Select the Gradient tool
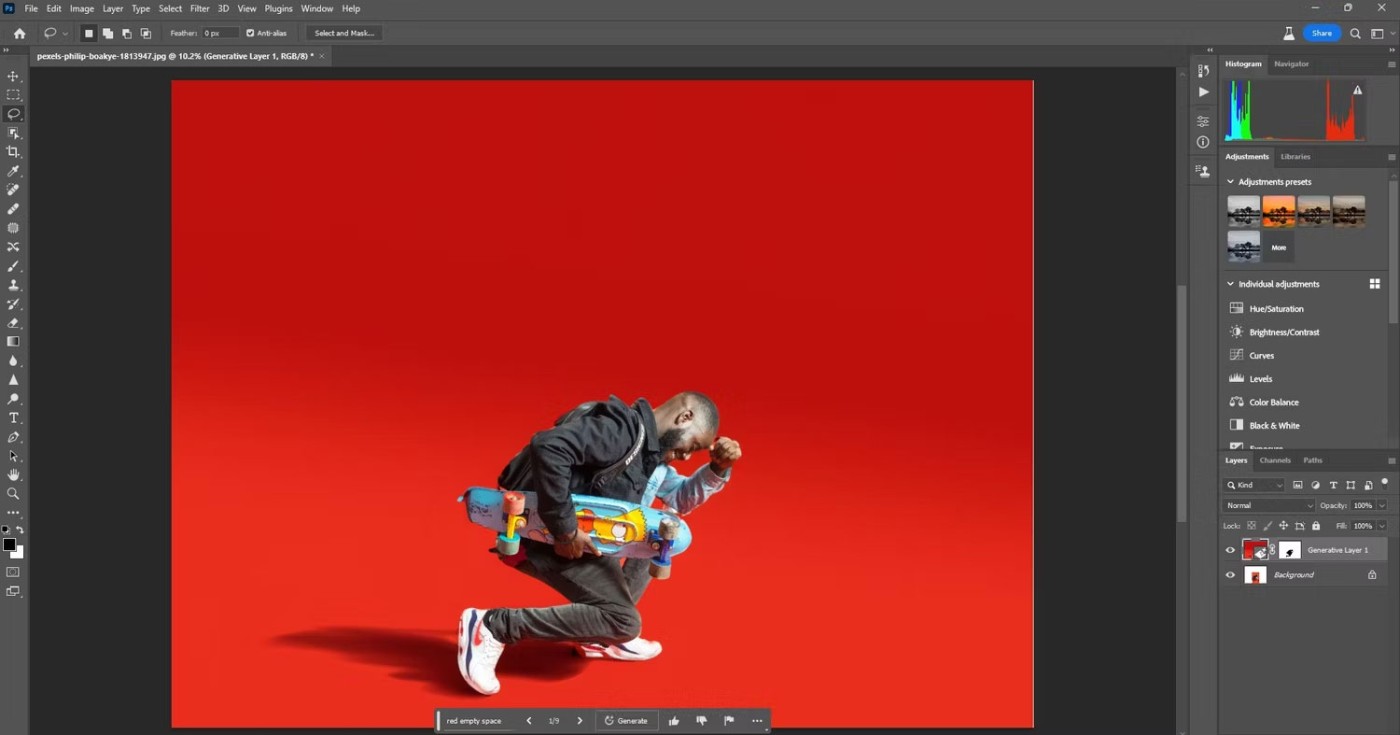Viewport: 1400px width, 735px height. 13,342
